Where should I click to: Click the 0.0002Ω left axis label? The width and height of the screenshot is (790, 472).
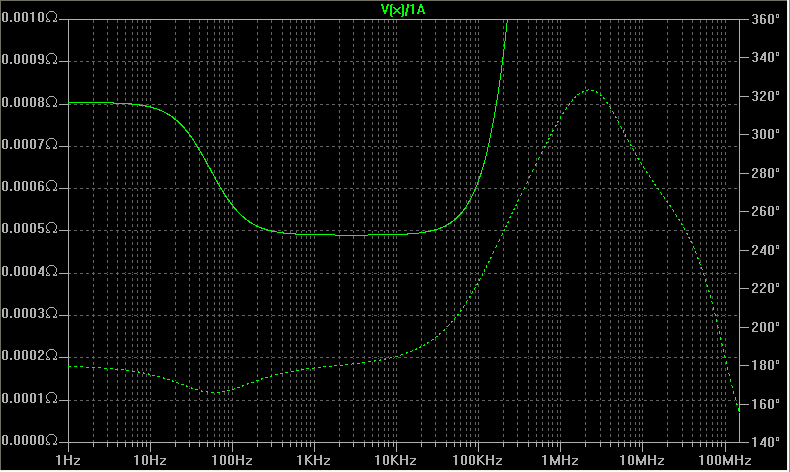30,356
